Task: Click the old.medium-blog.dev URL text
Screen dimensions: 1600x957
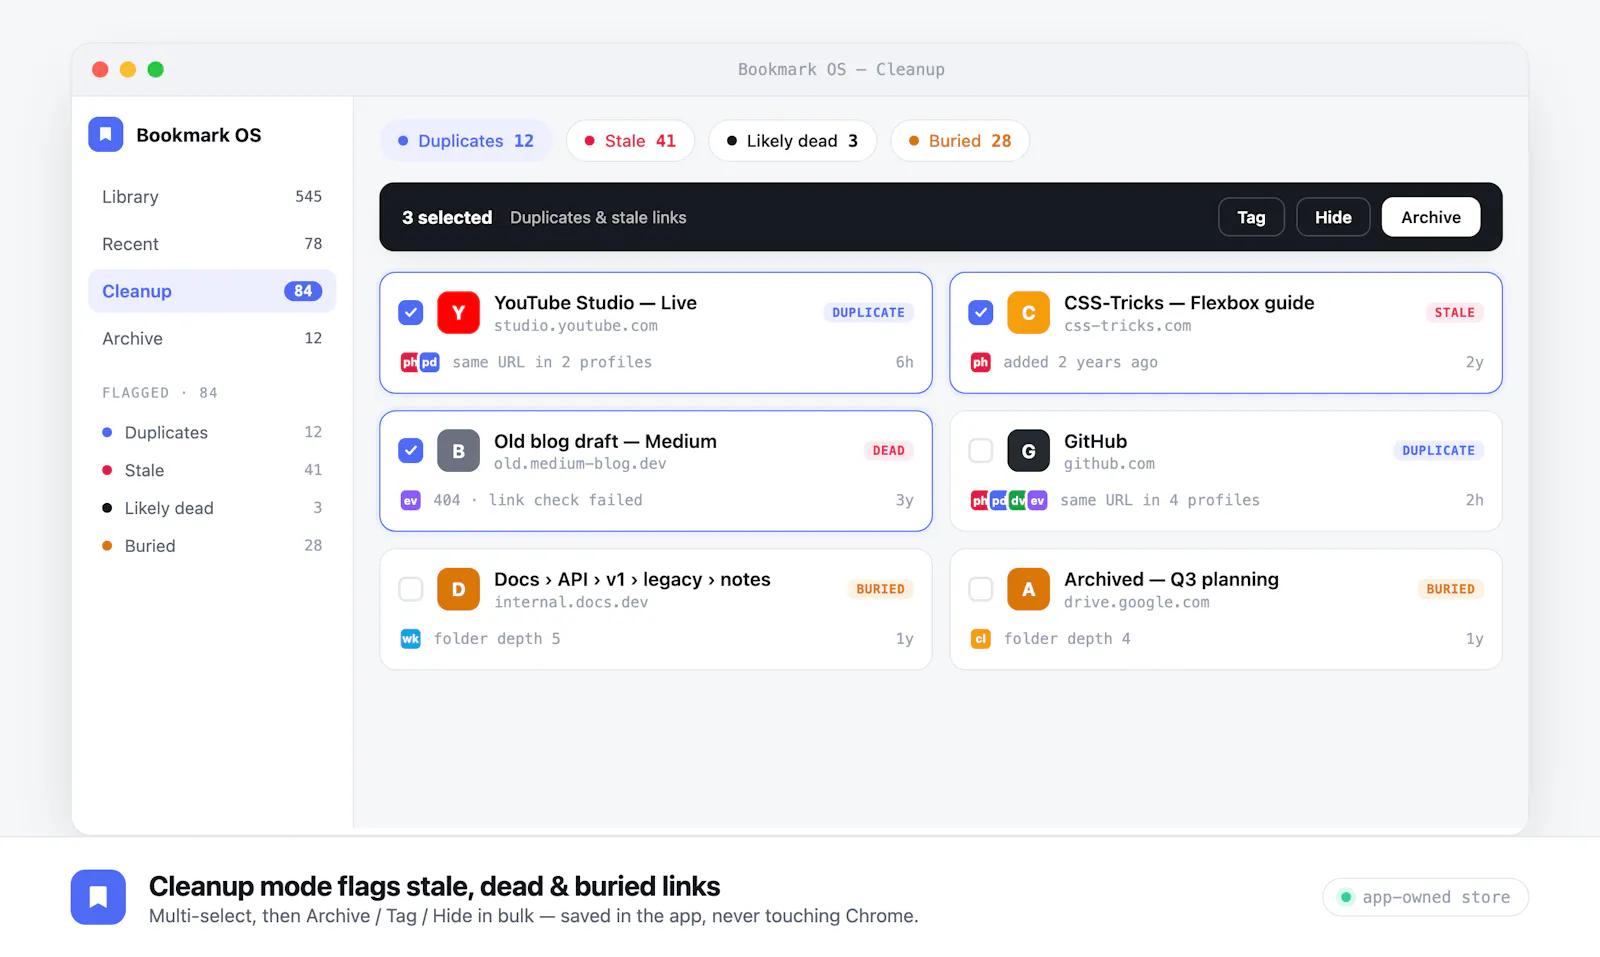Action: pos(580,464)
